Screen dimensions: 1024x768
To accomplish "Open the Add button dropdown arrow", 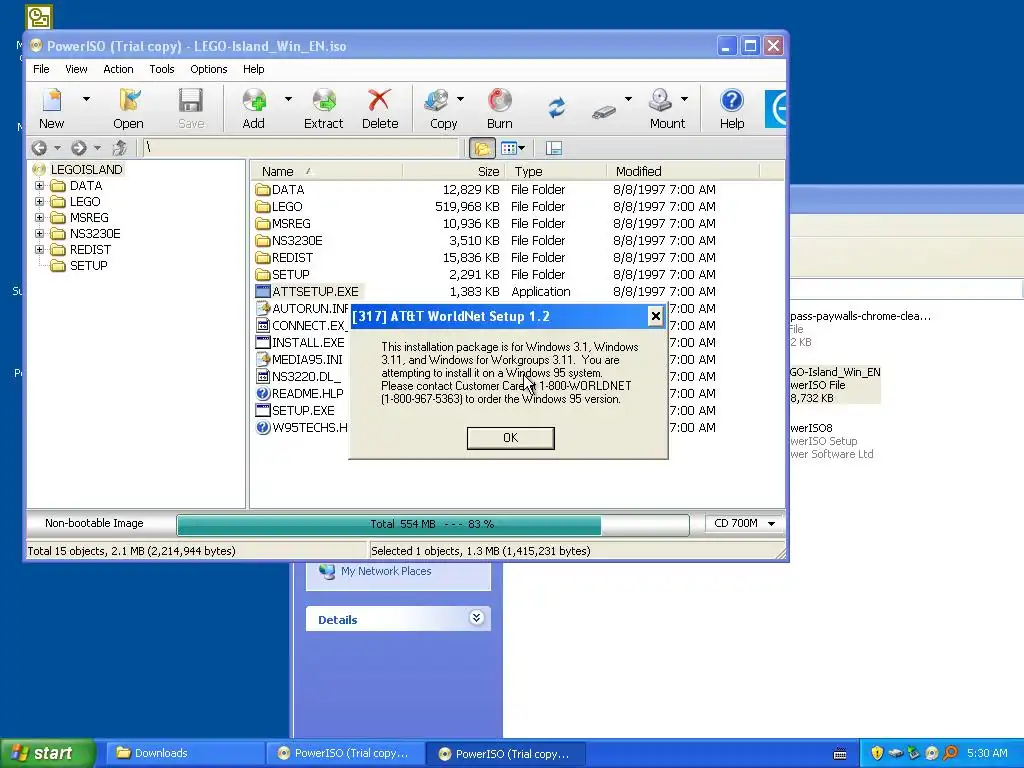I will coord(288,99).
